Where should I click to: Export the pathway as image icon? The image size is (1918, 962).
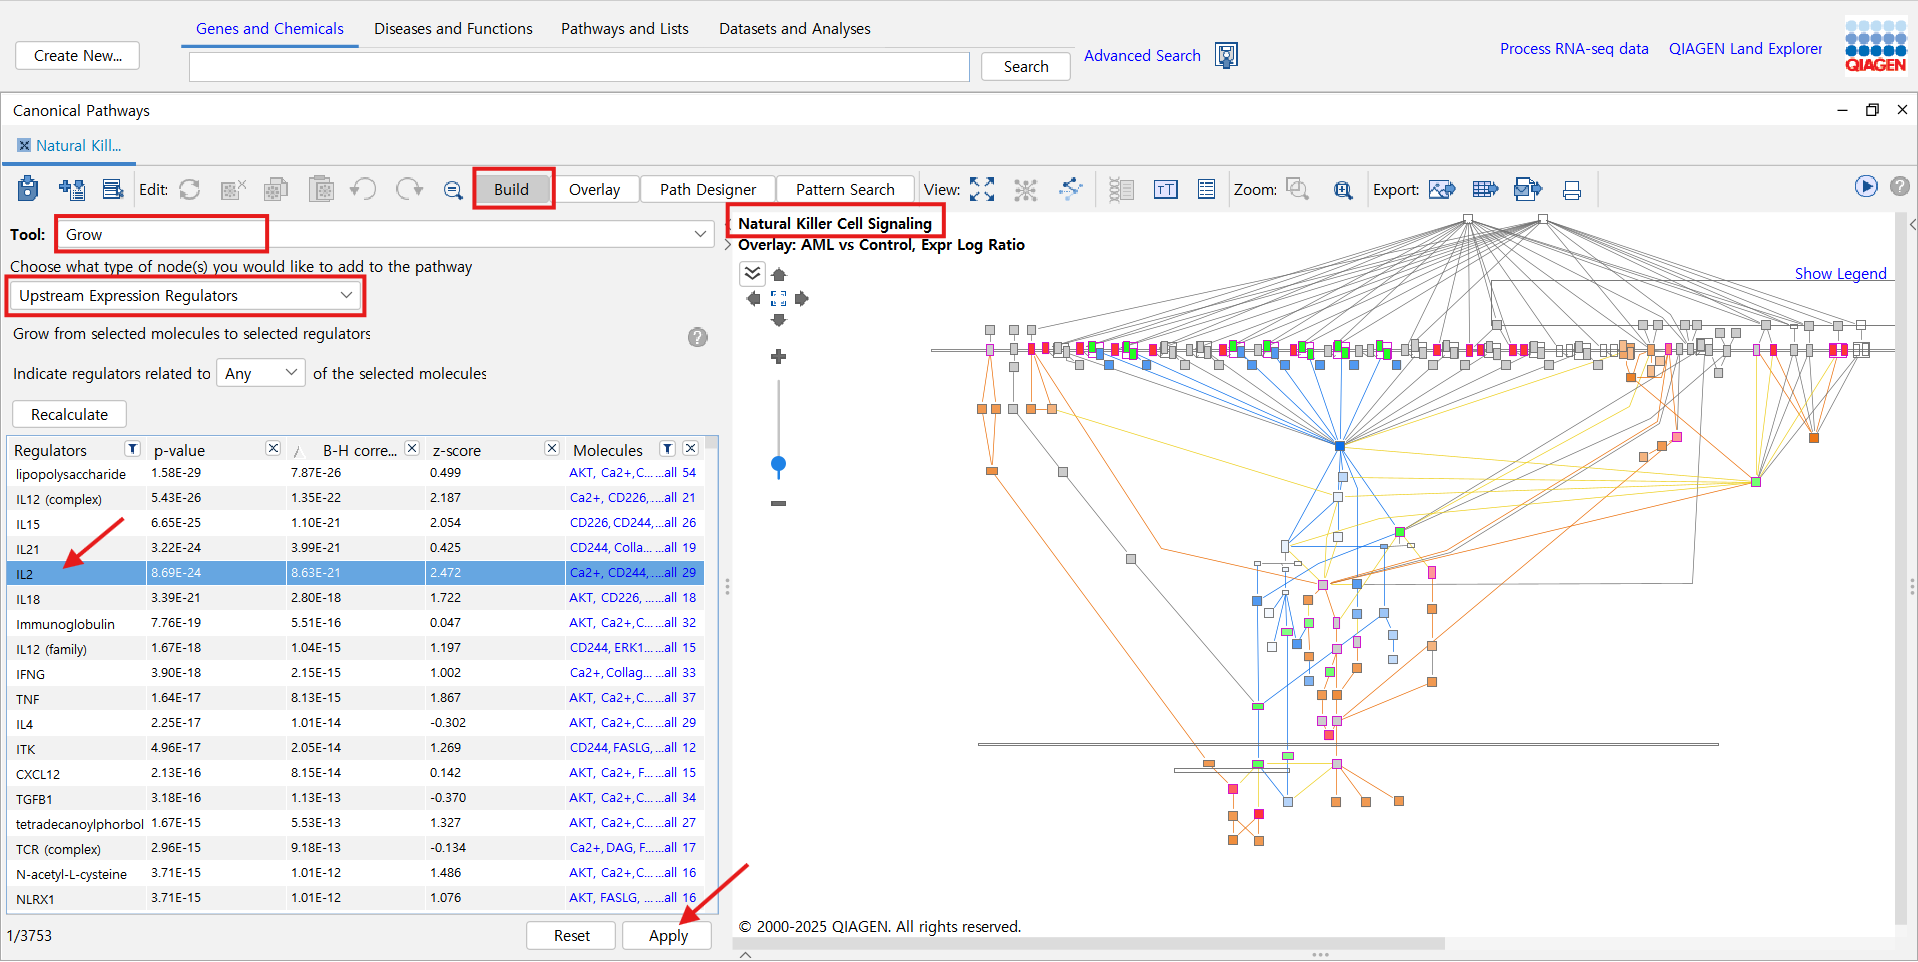1442,189
